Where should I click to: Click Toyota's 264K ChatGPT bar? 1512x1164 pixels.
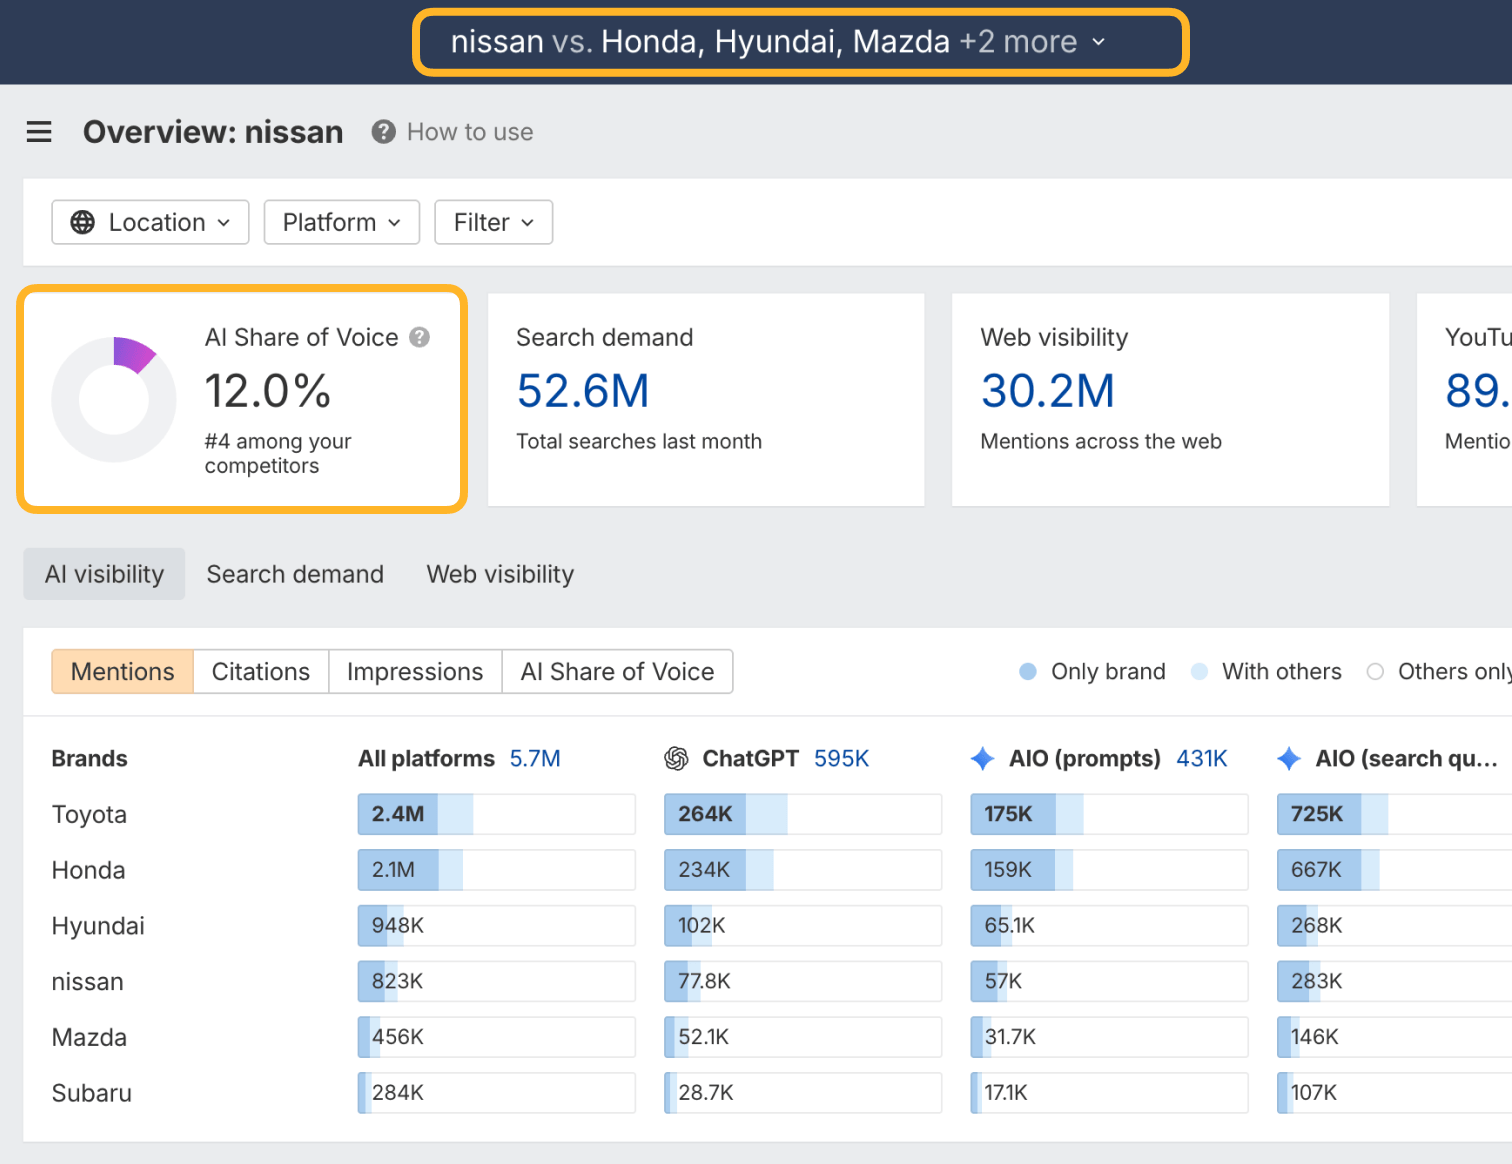pos(803,814)
